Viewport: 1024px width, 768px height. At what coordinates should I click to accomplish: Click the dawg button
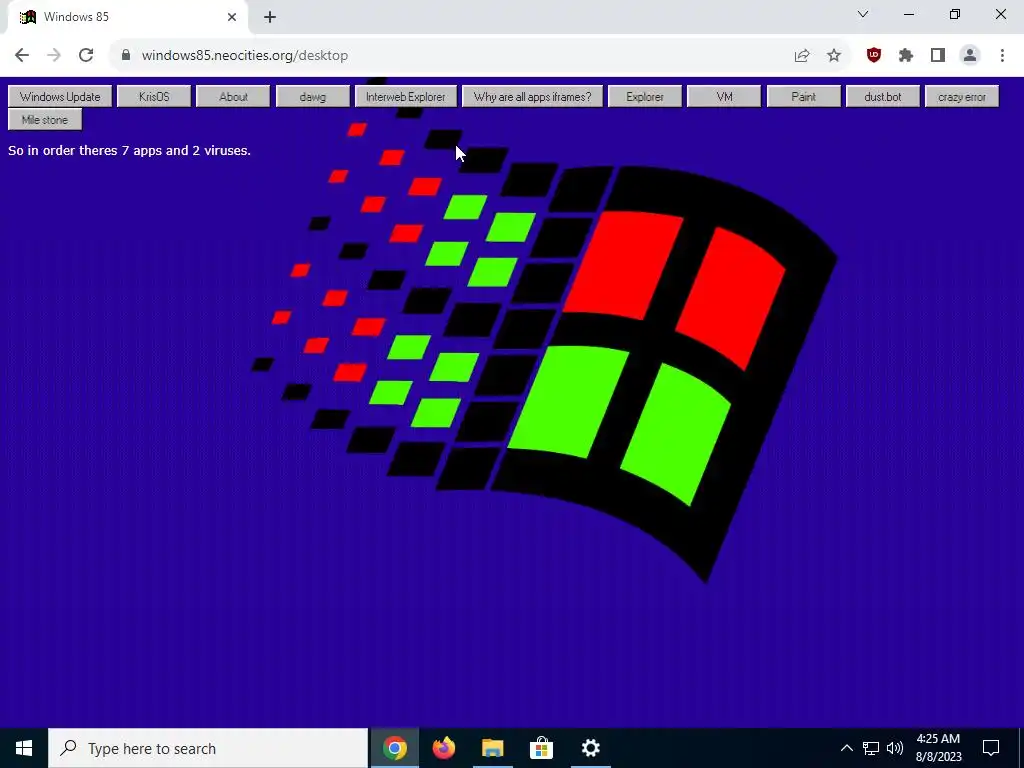pos(313,97)
